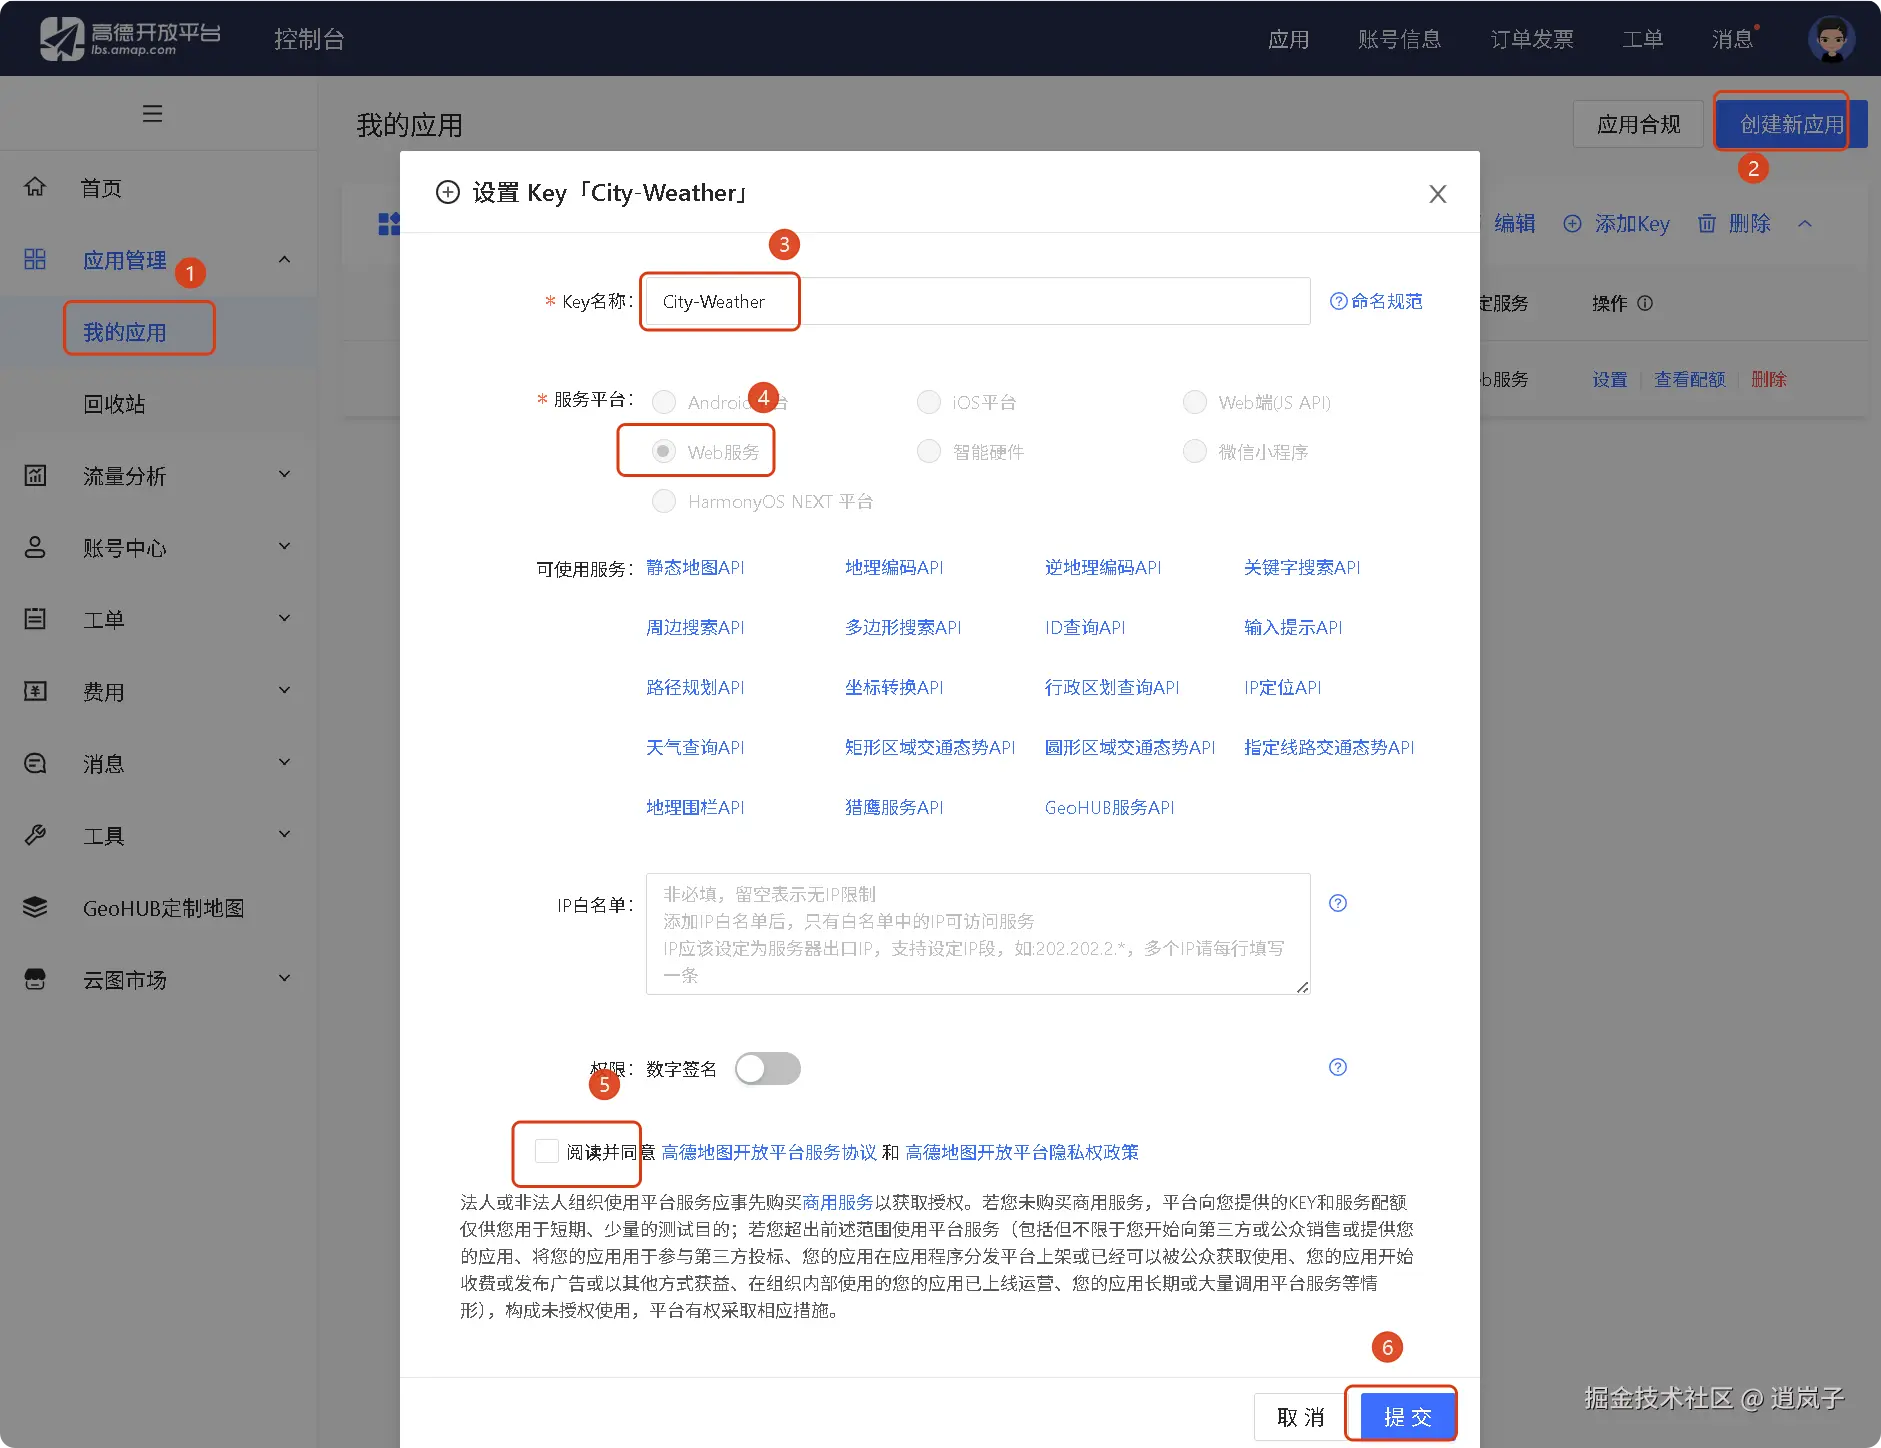Select the iOS平台 radio button
The image size is (1881, 1448).
[x=929, y=402]
